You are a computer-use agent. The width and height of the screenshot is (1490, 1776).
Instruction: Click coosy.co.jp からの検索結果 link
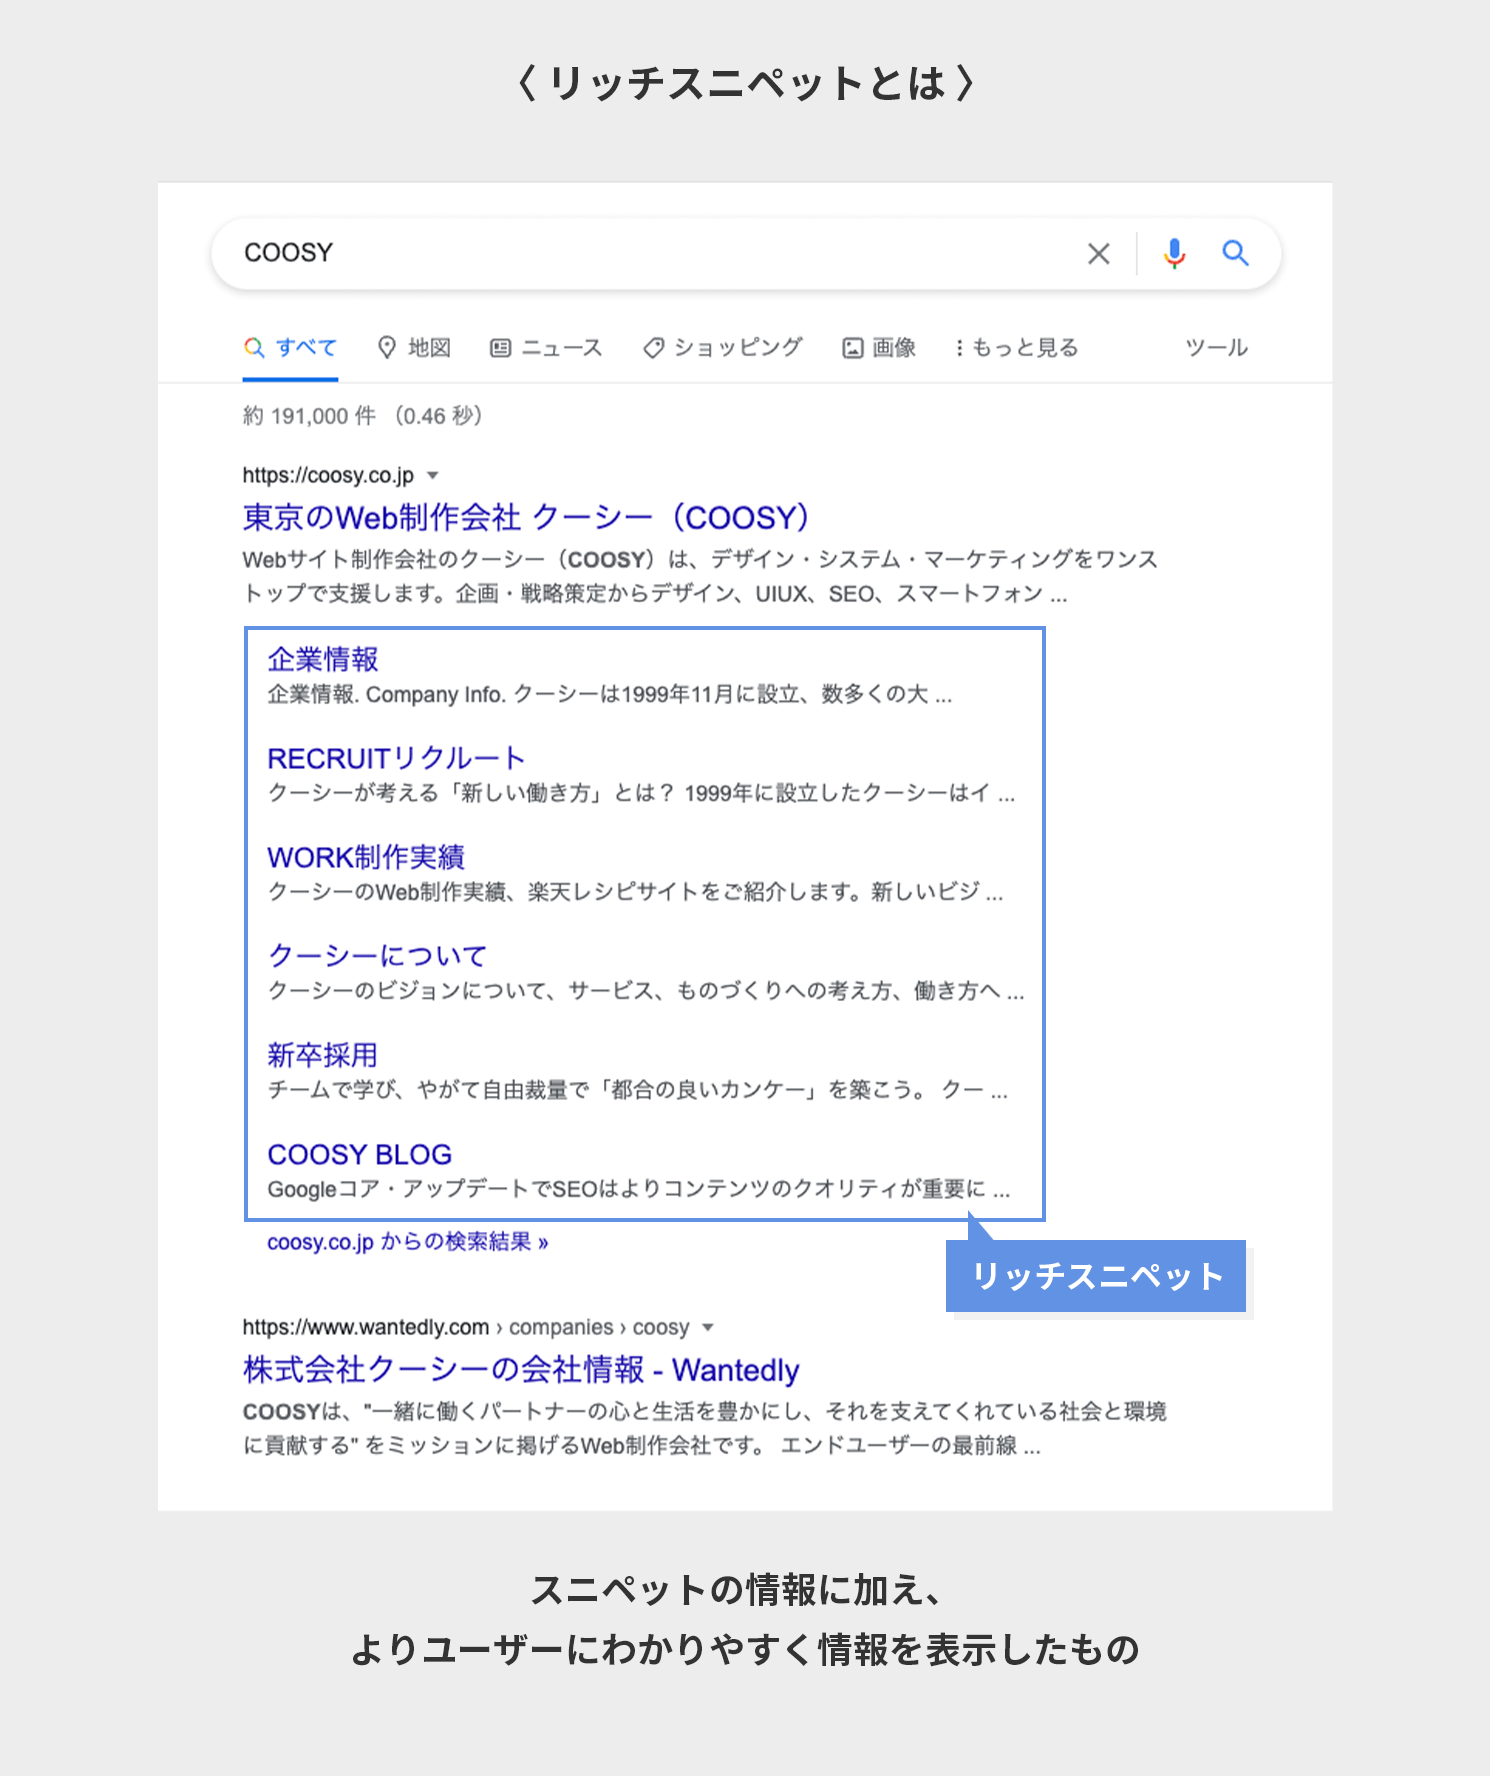(408, 1242)
